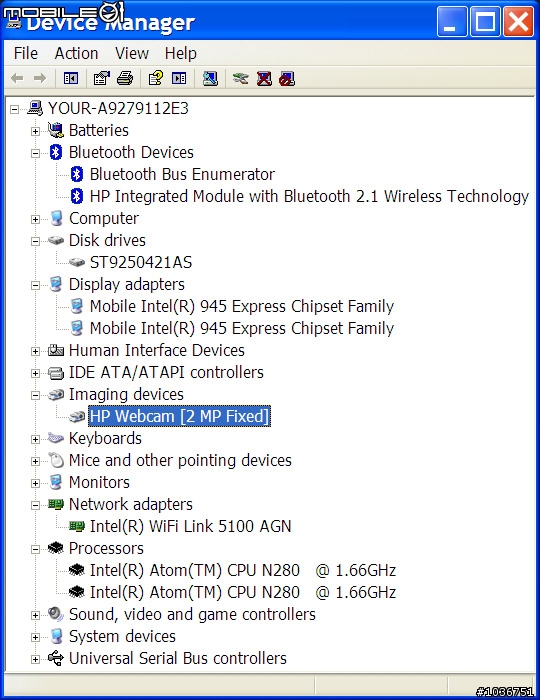Scan for hardware changes toolbar icon
Image resolution: width=540 pixels, height=700 pixels.
tap(210, 79)
